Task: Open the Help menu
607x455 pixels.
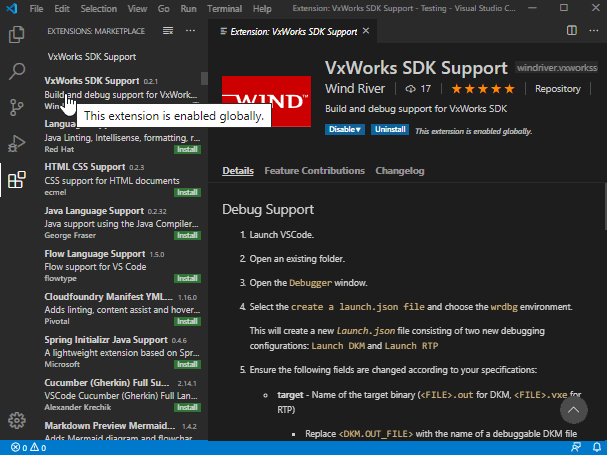Action: [262, 9]
